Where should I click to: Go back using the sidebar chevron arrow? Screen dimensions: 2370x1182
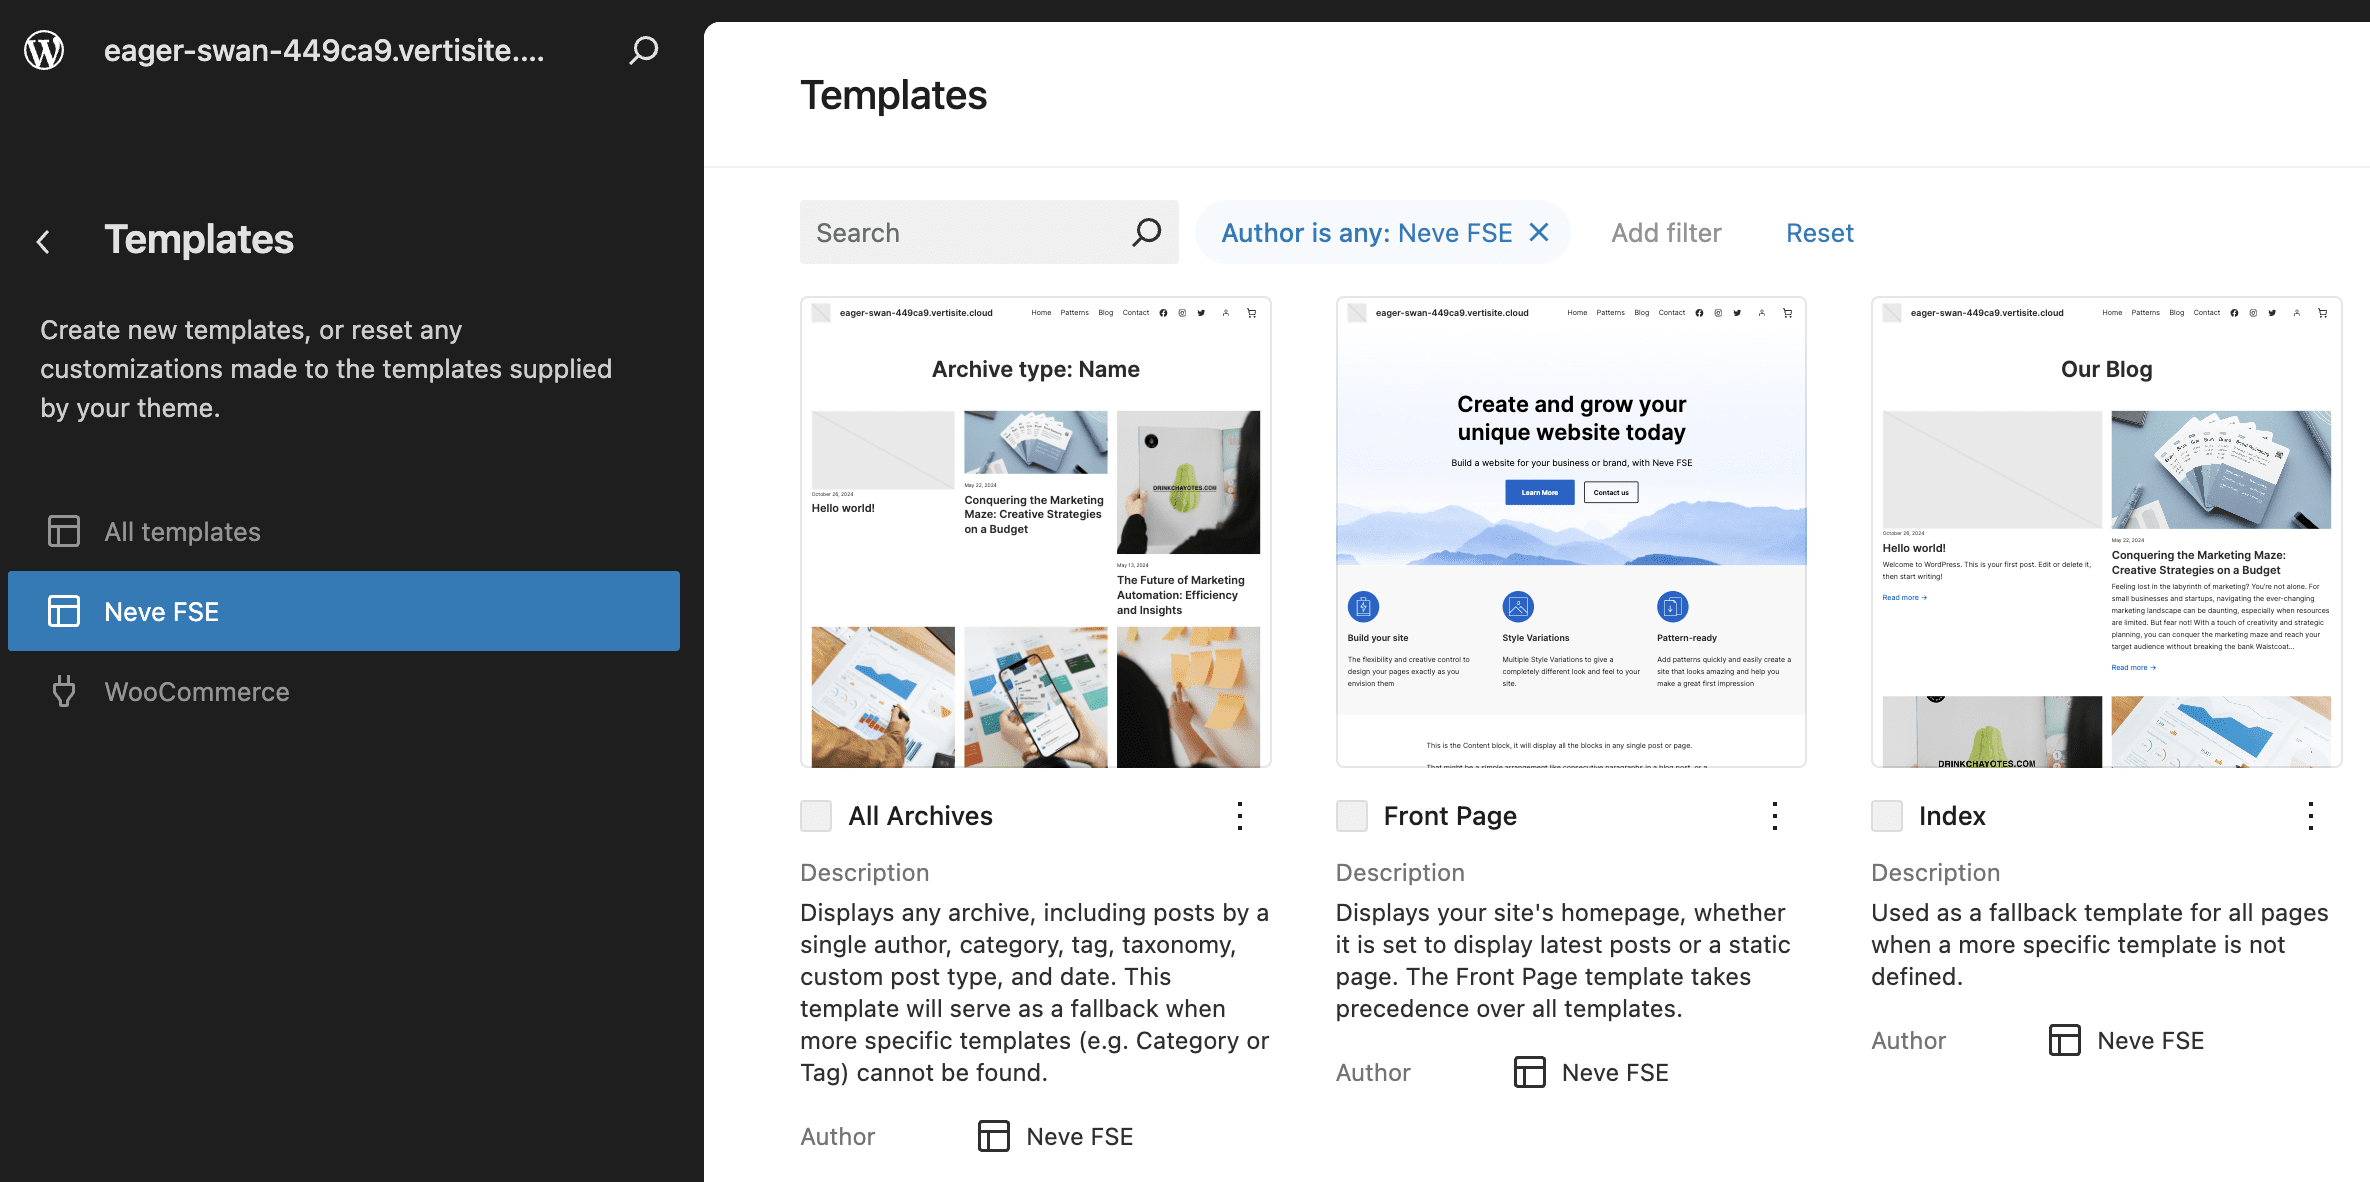coord(43,241)
